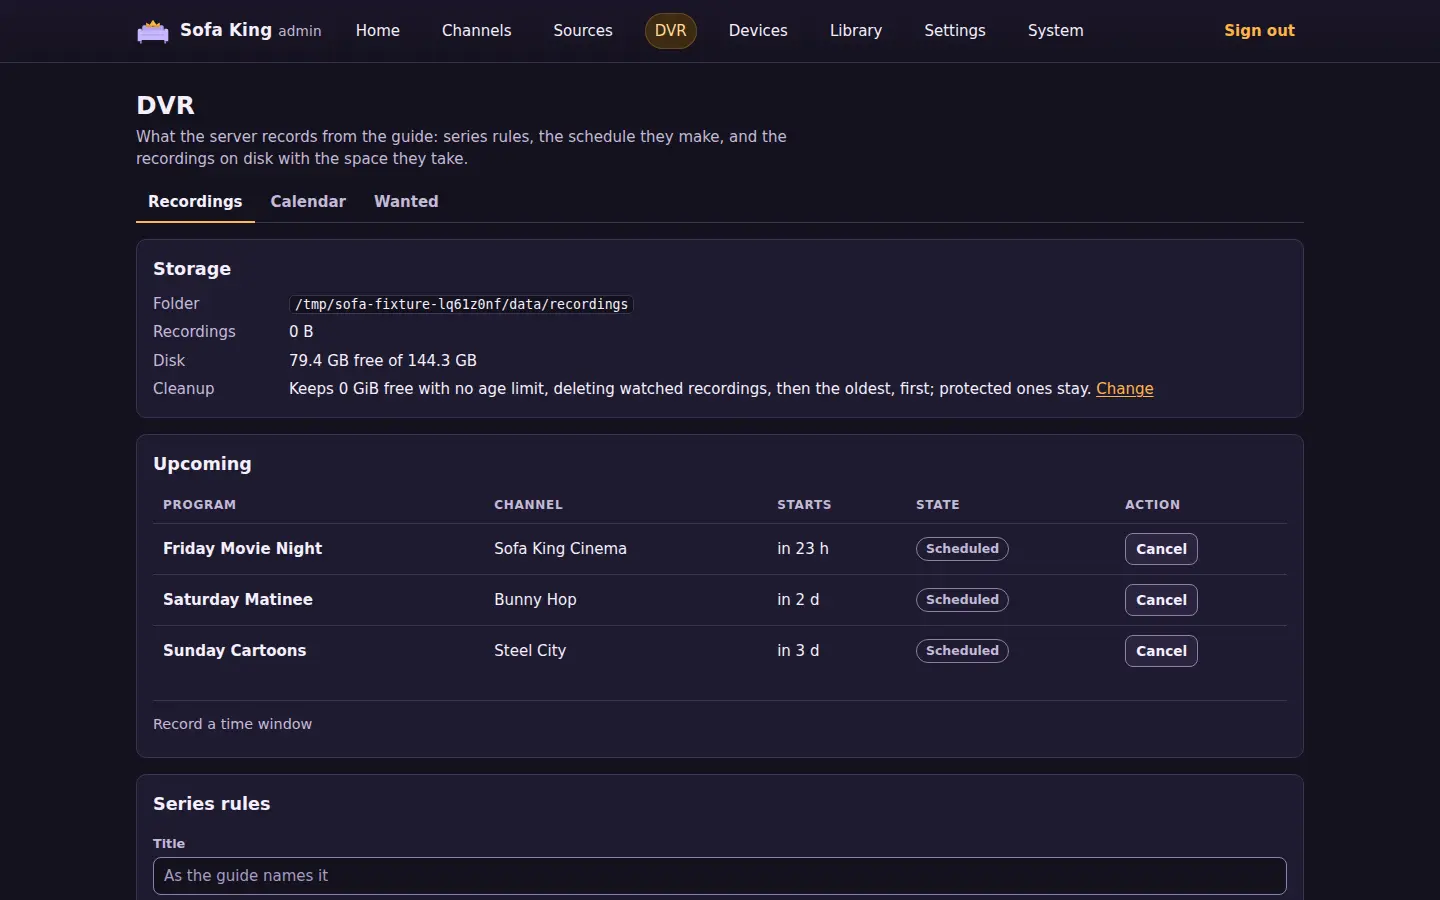Click the disk value '79.4 GB free of 144.3 GB'
Image resolution: width=1440 pixels, height=900 pixels.
tap(383, 361)
